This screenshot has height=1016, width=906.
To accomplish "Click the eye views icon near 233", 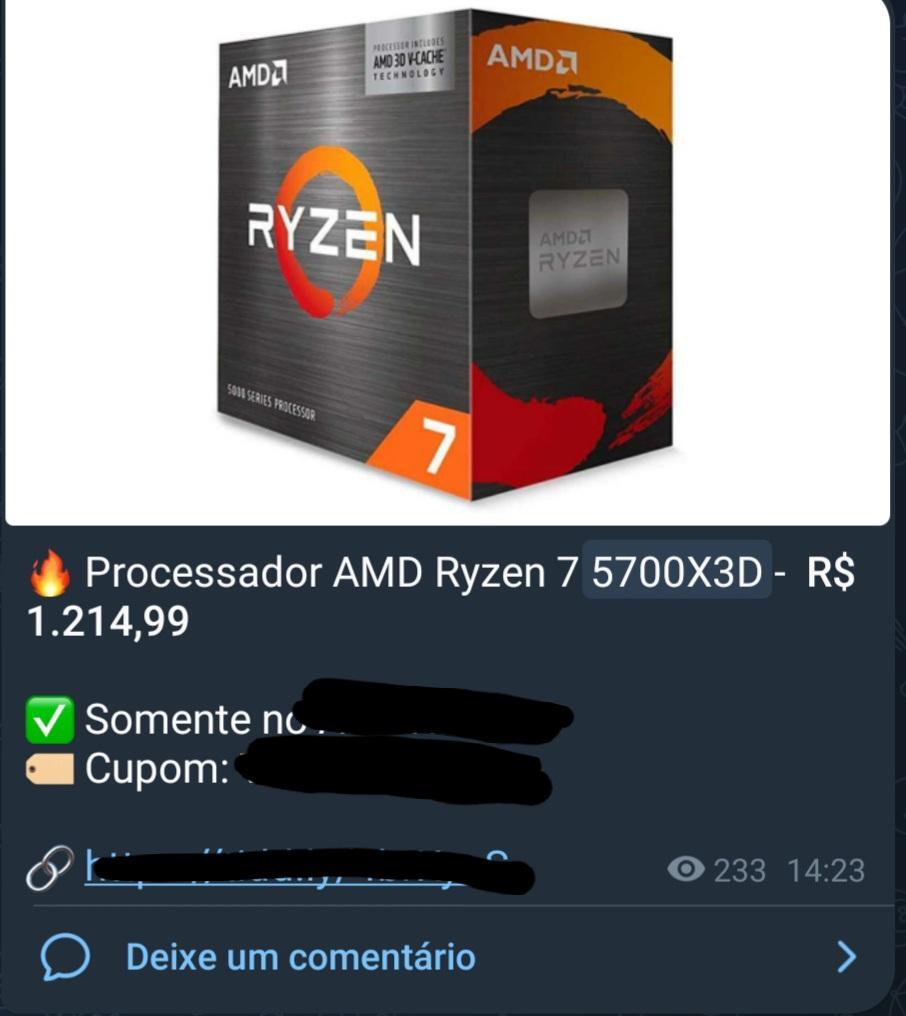I will 686,870.
